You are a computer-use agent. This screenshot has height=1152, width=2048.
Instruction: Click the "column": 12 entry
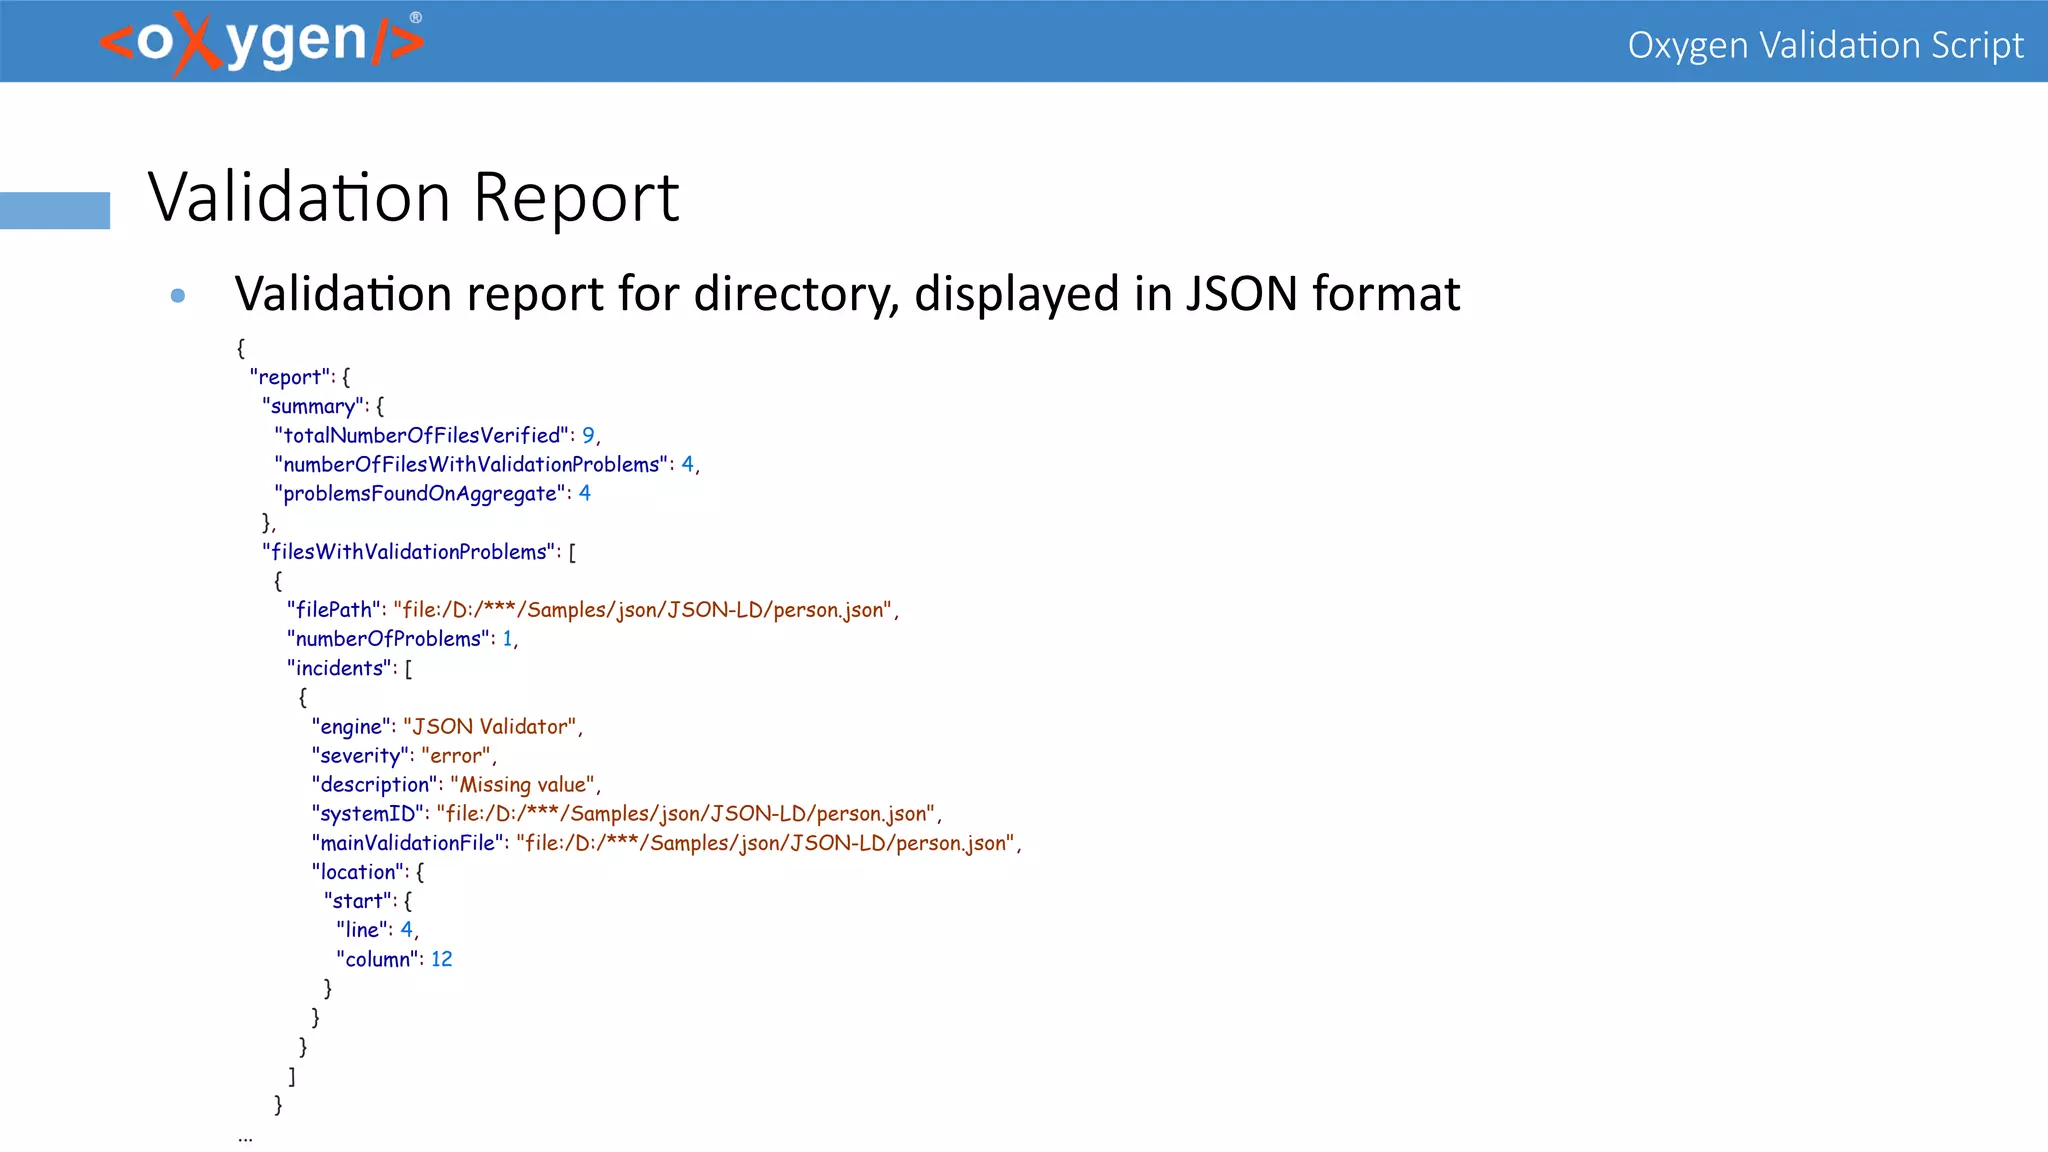click(394, 959)
